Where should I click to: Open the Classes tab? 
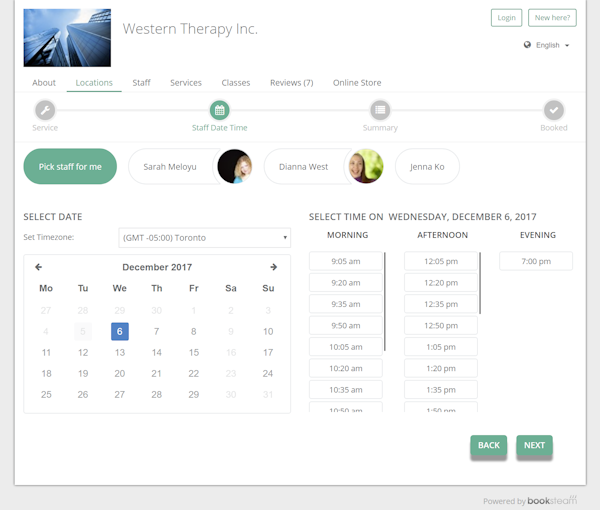click(x=236, y=83)
